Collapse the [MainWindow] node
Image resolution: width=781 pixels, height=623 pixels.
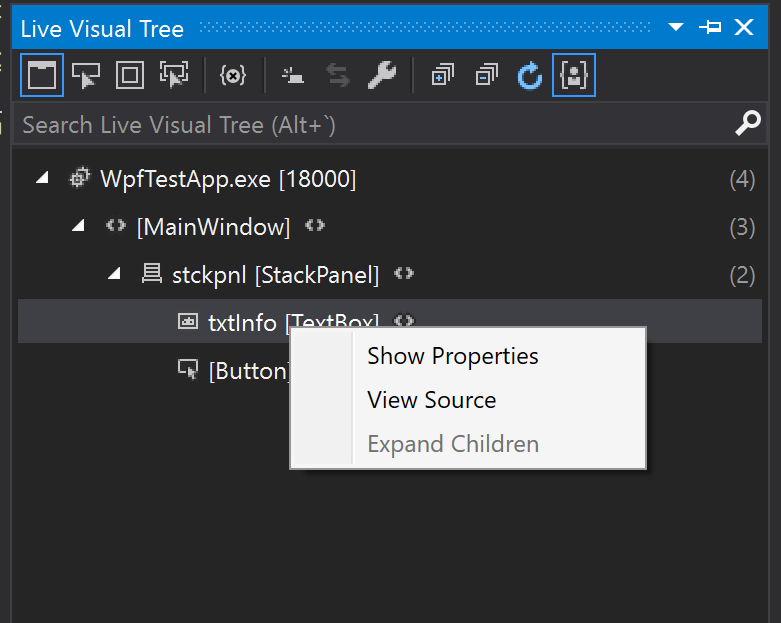point(78,226)
